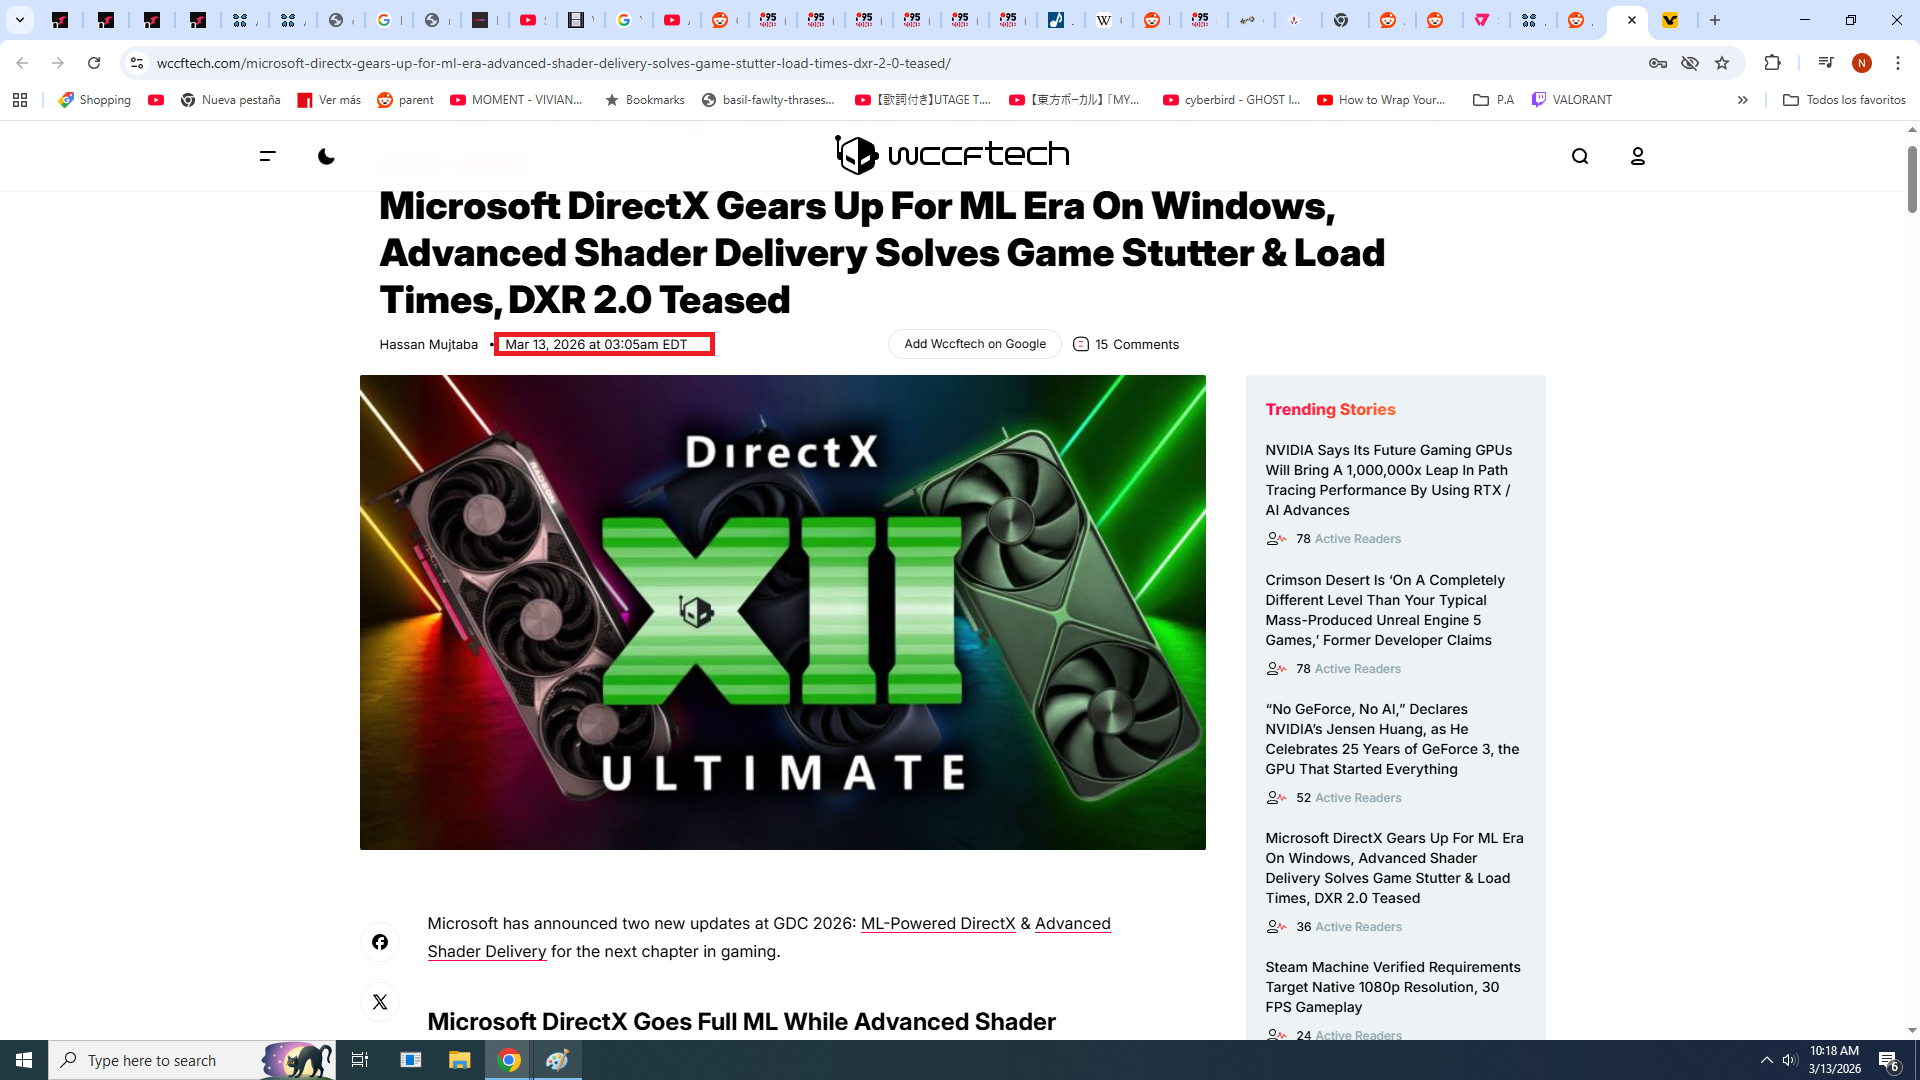This screenshot has width=1920, height=1080.
Task: Click the DirectX XII Ultimate article image
Action: pos(782,612)
